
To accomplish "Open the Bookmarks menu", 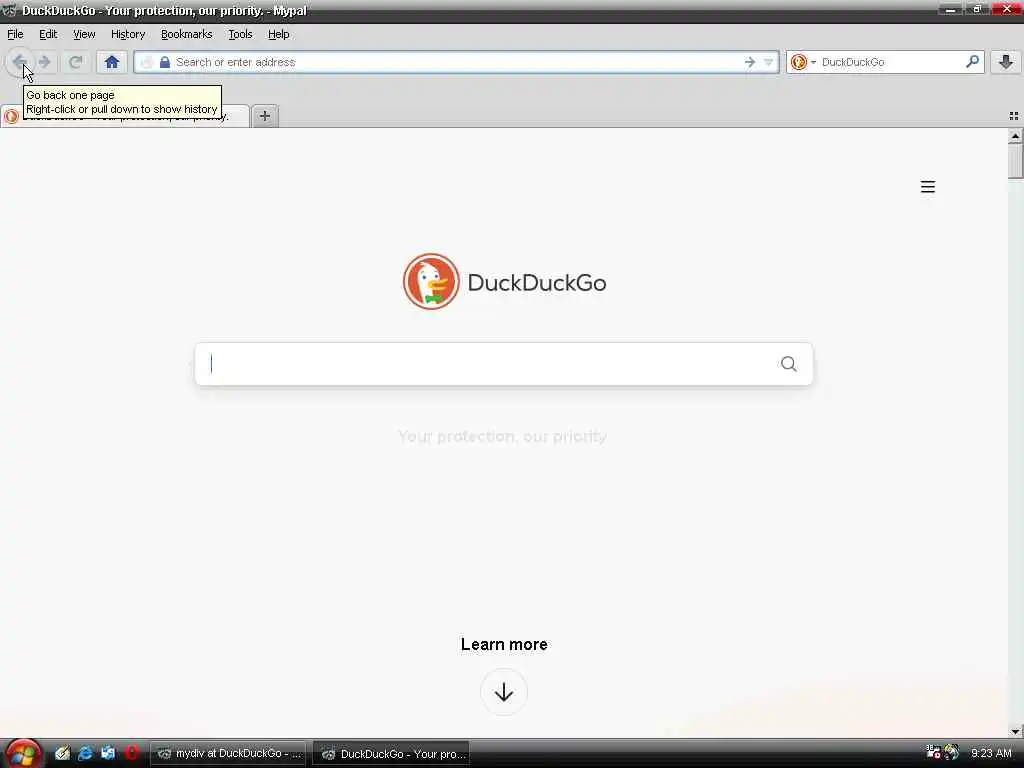I will pyautogui.click(x=186, y=34).
